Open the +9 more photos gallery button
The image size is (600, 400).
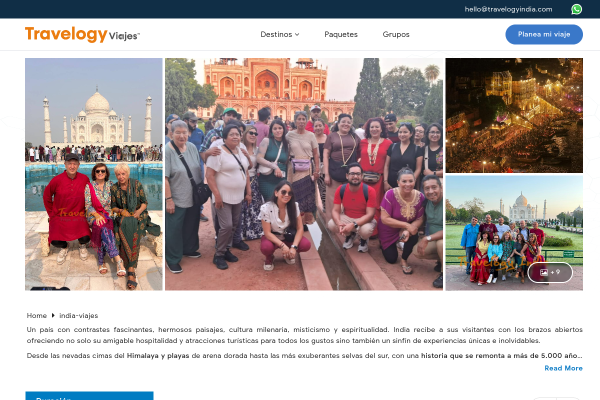tap(550, 272)
